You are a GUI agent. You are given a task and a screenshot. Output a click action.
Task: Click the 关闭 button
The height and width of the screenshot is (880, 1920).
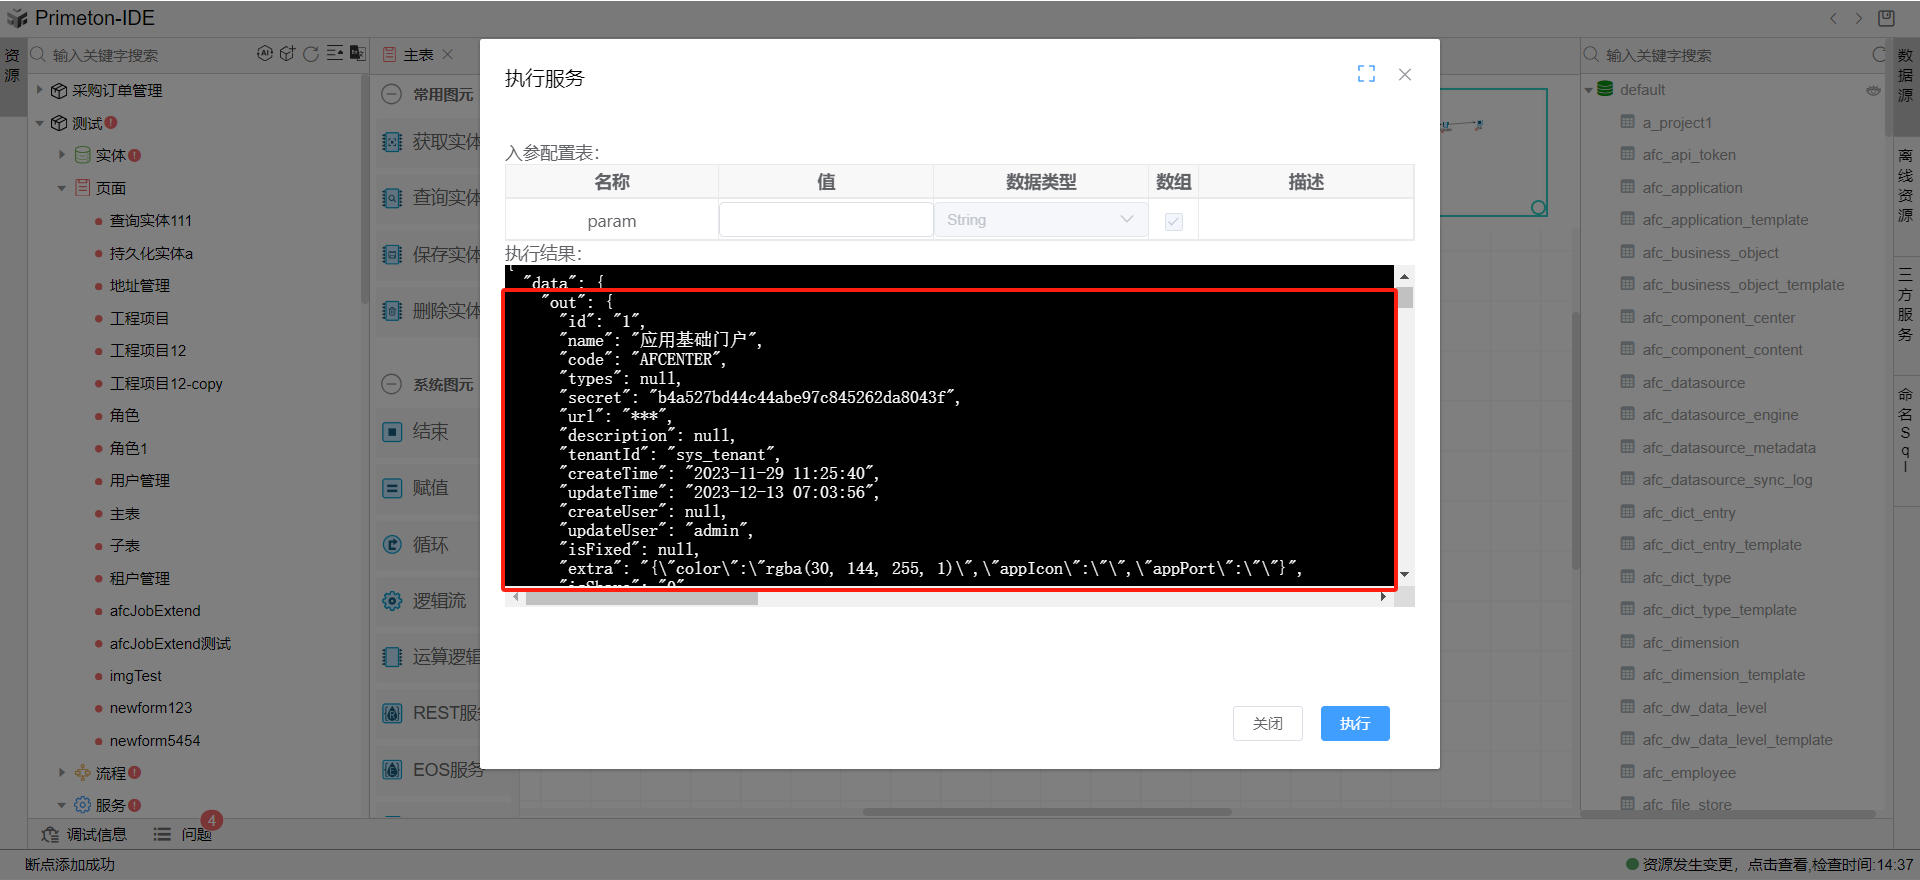tap(1267, 723)
